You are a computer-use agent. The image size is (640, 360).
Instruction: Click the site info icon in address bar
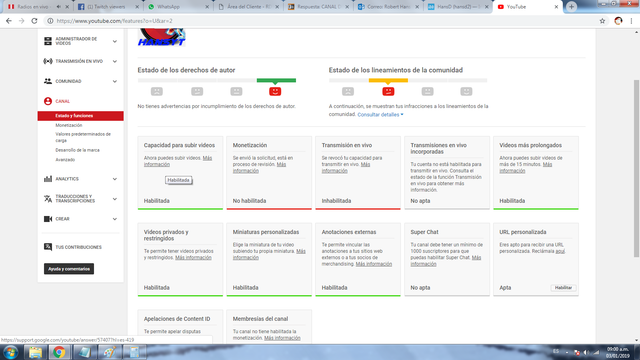click(x=50, y=21)
